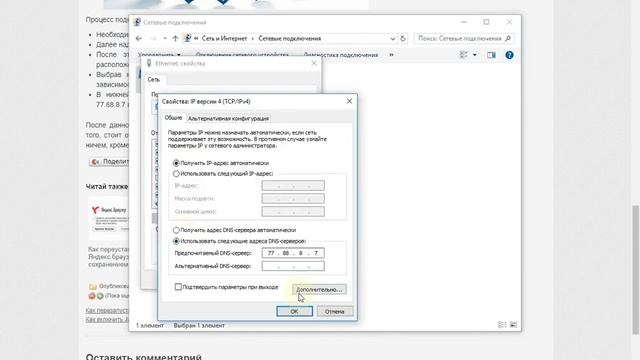The height and width of the screenshot is (360, 640).
Task: Switch to 'Общие' tab in IPv4 properties
Action: 173,118
